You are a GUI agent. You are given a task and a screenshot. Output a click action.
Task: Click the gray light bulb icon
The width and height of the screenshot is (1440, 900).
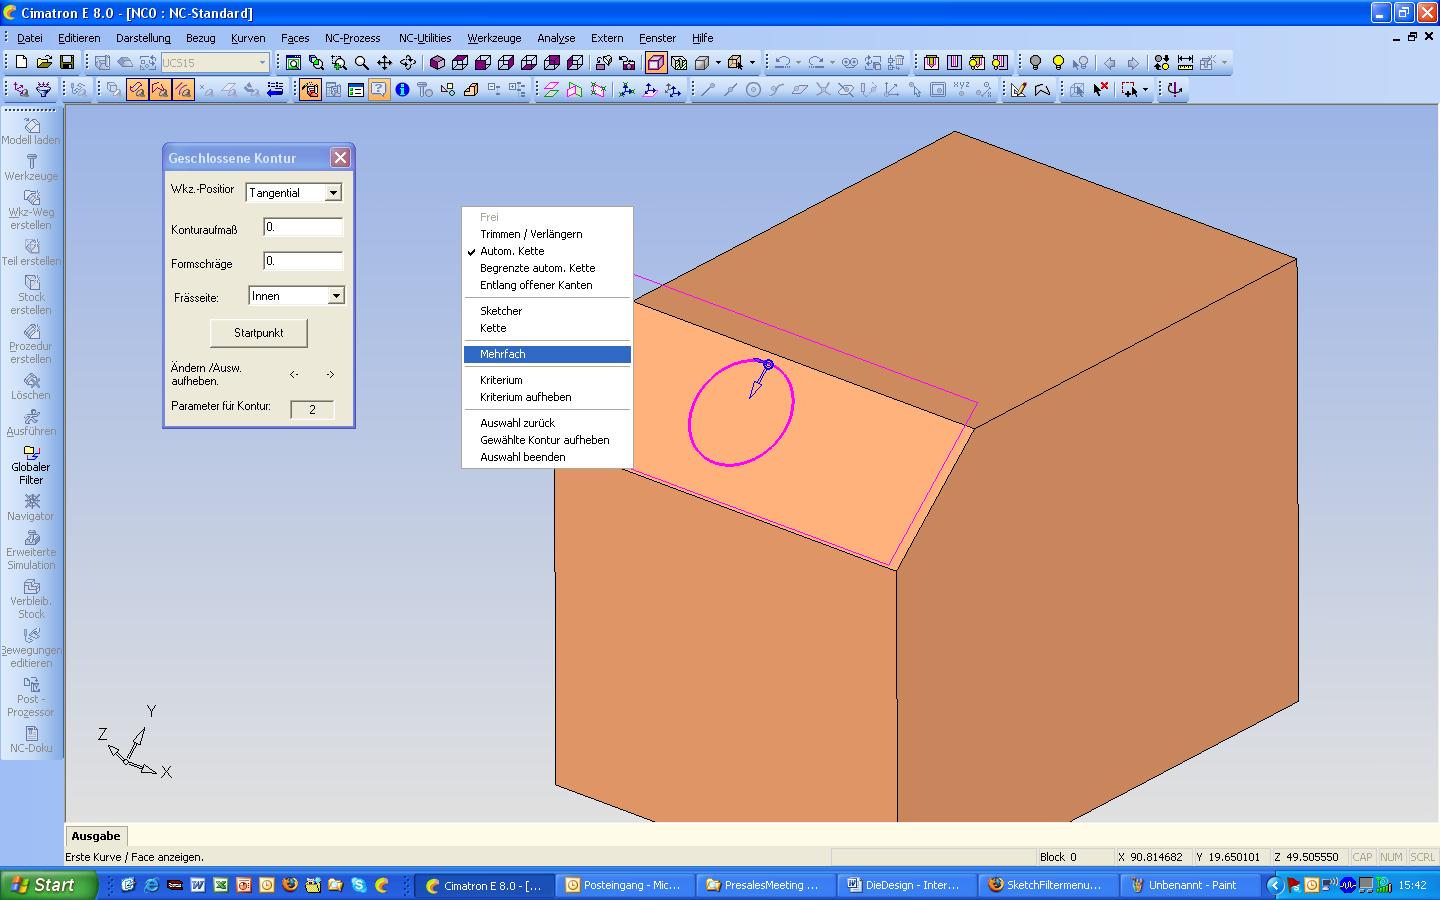[1035, 62]
